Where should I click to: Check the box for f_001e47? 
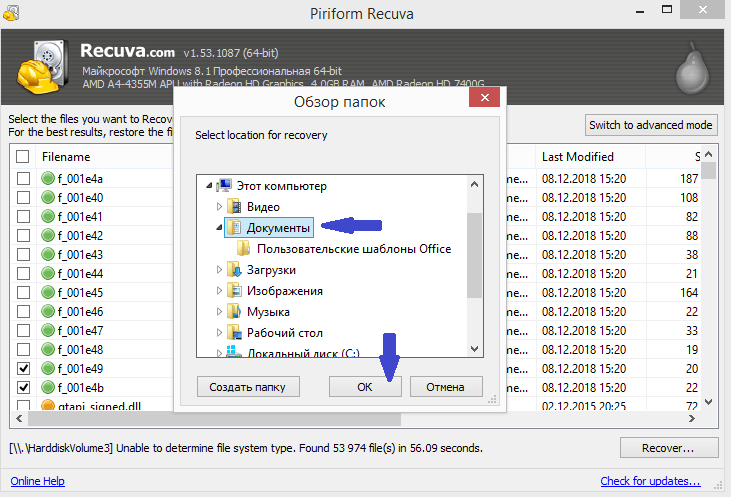(x=23, y=331)
